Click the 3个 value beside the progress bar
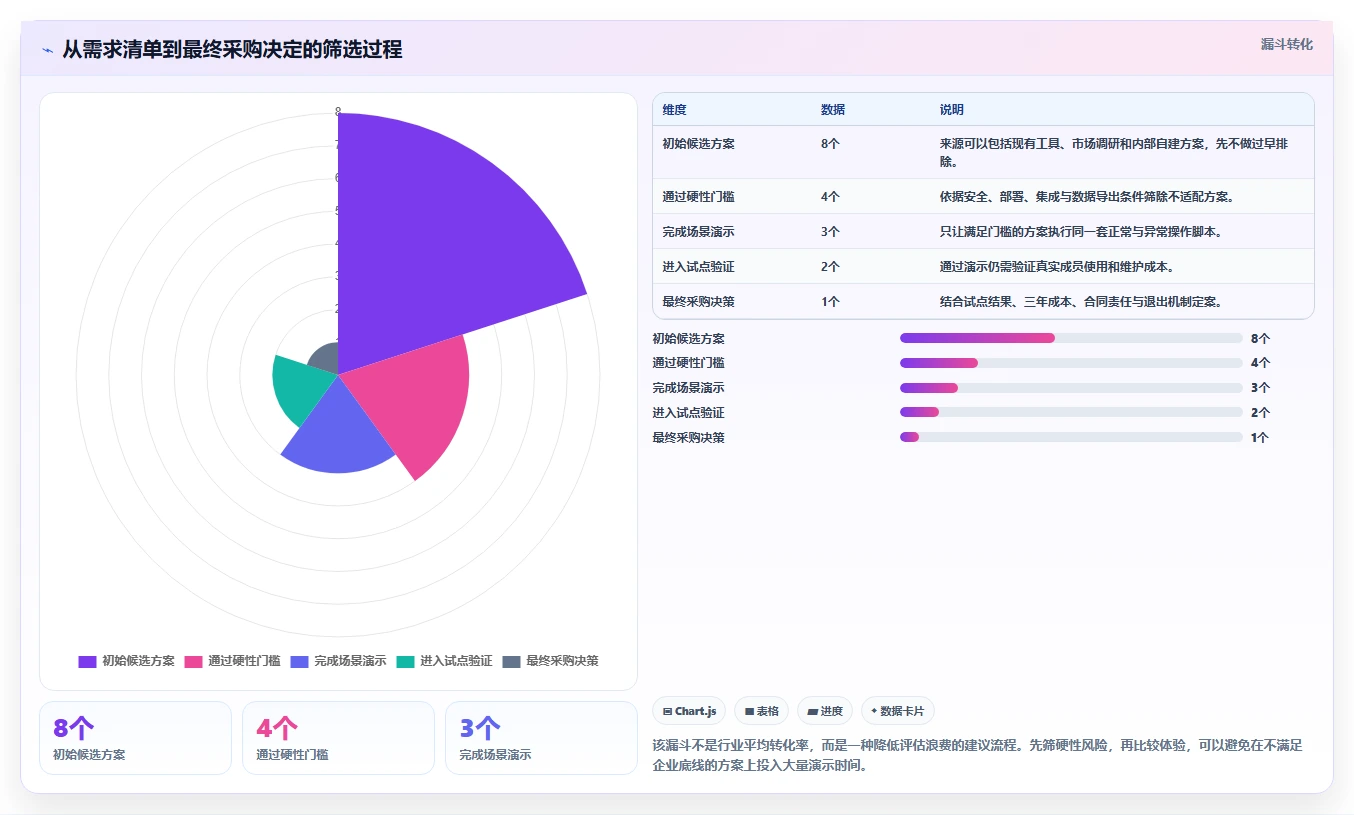 click(x=1260, y=388)
